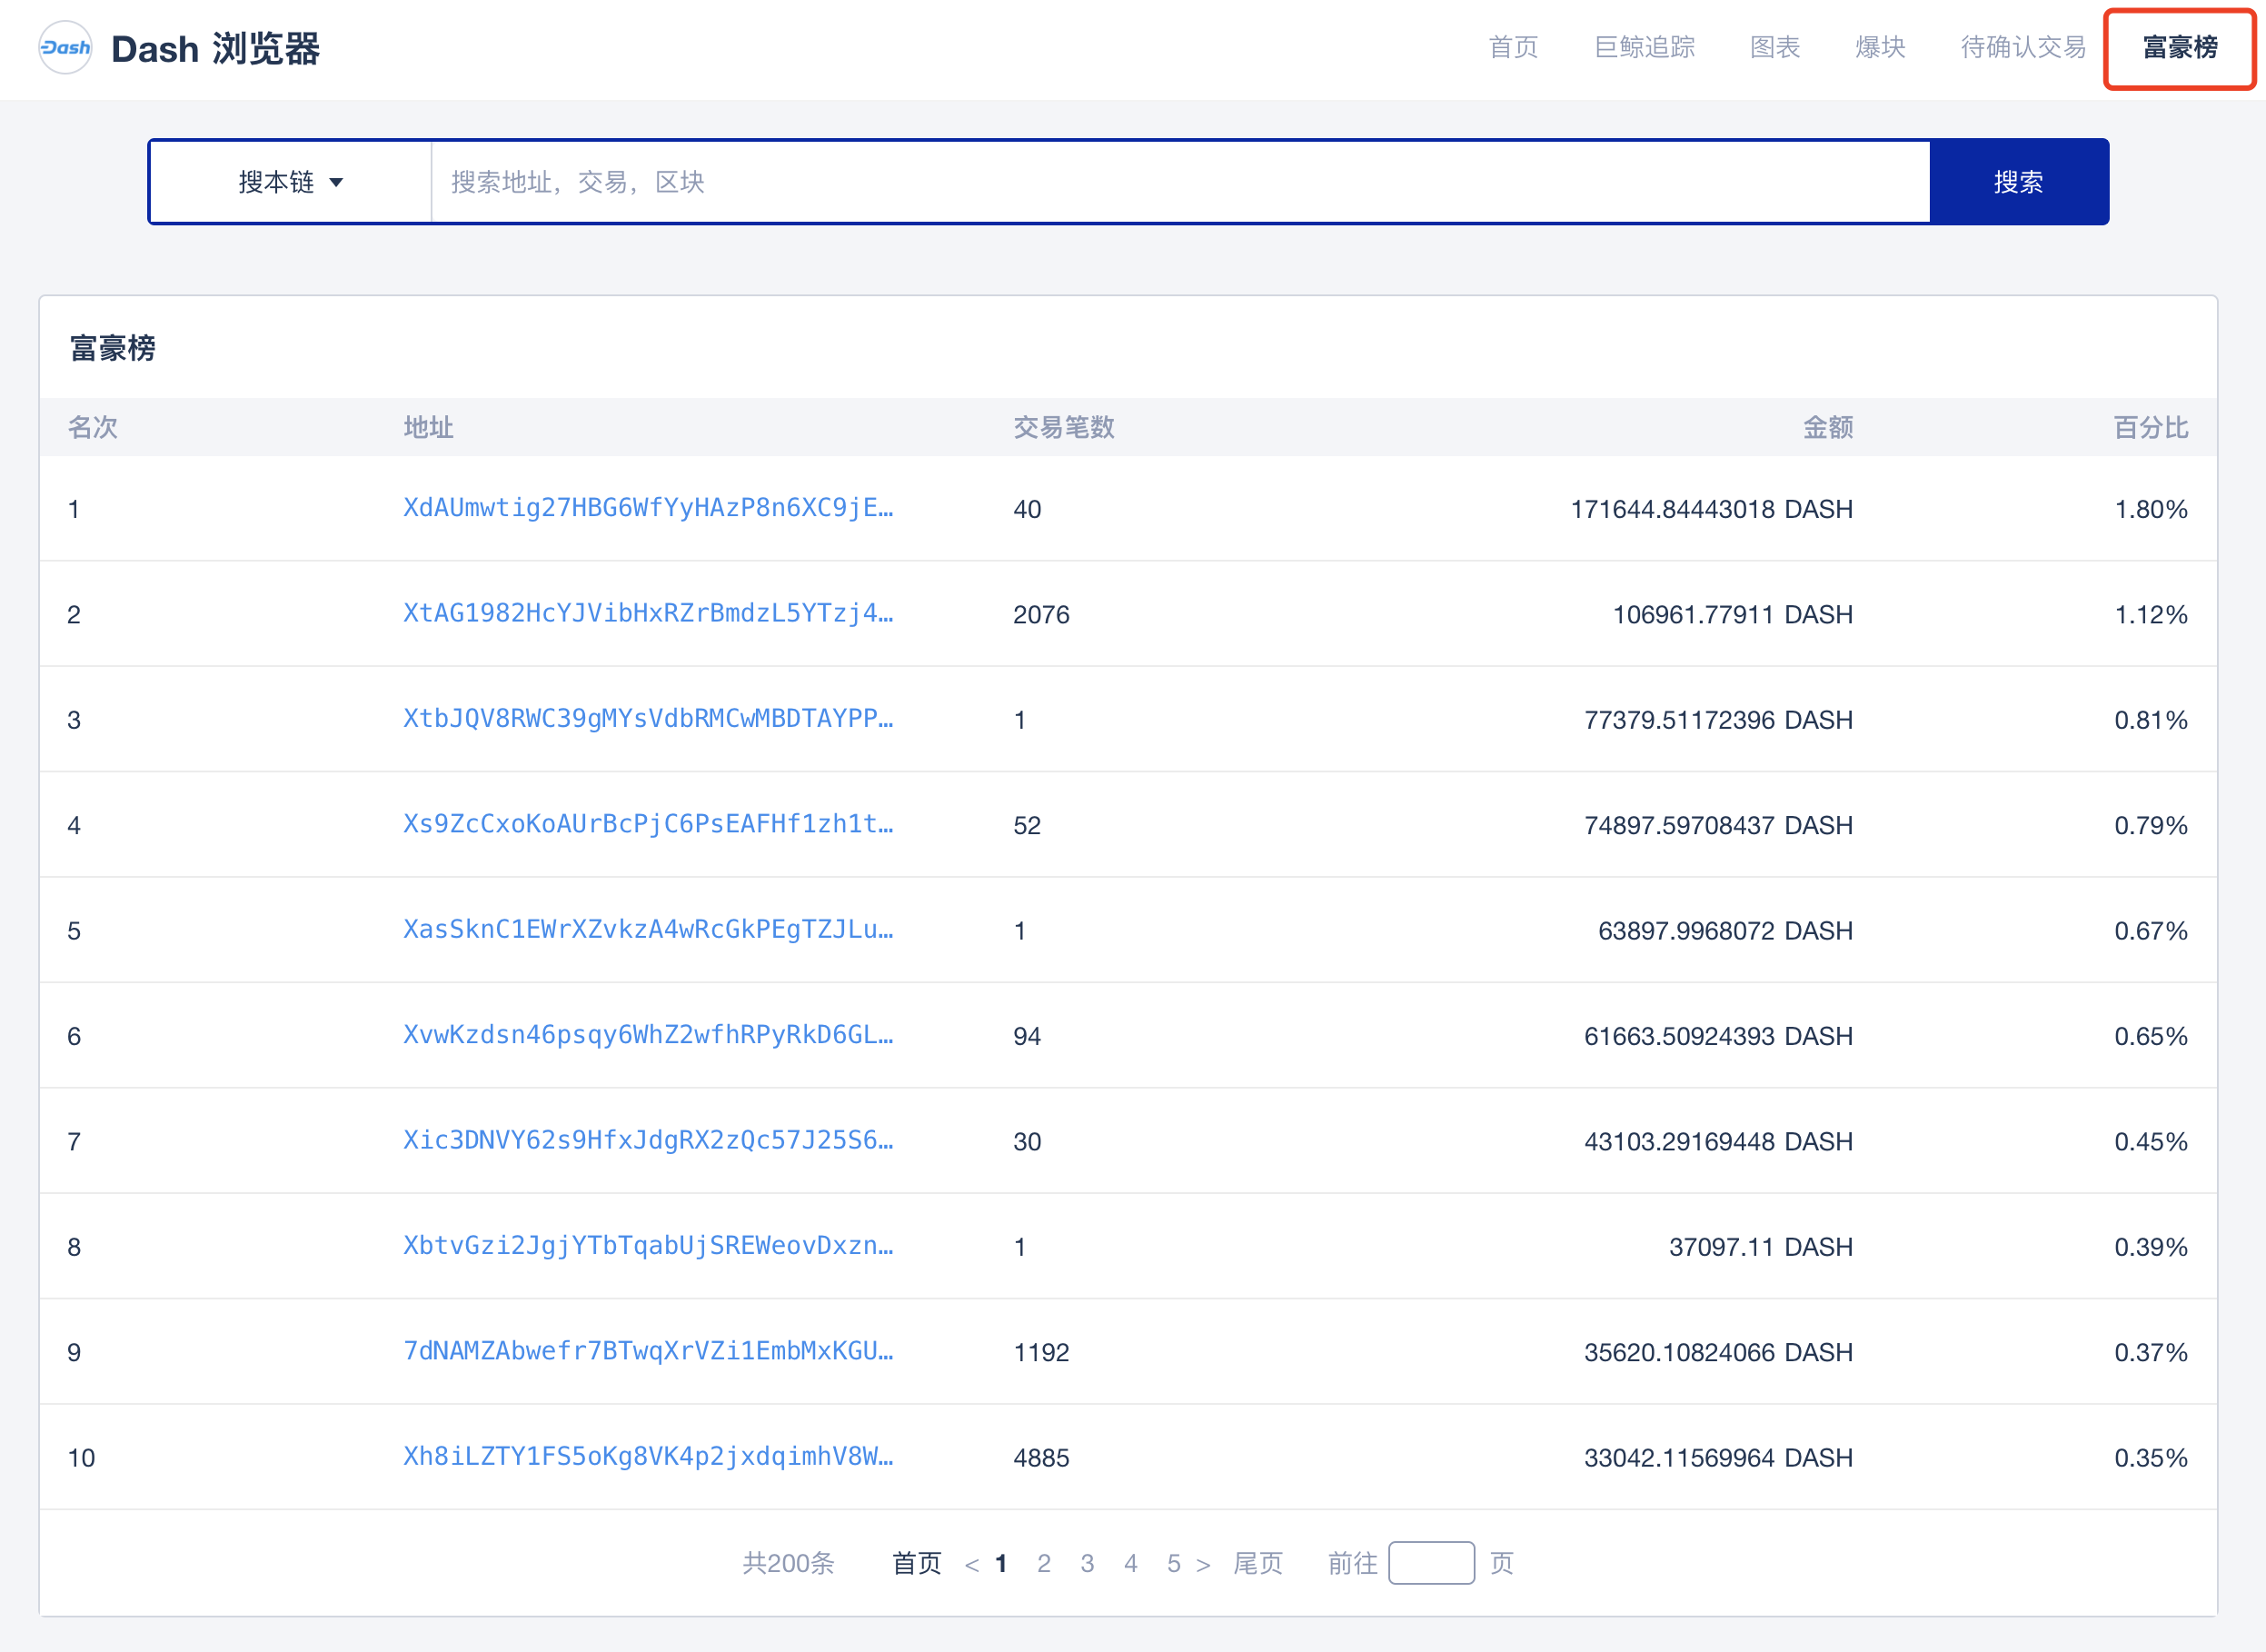The width and height of the screenshot is (2266, 1652).
Task: Open address 7dNAMZAbwefr7BTwqXrVZi1EmbMxKGU…
Action: (648, 1351)
